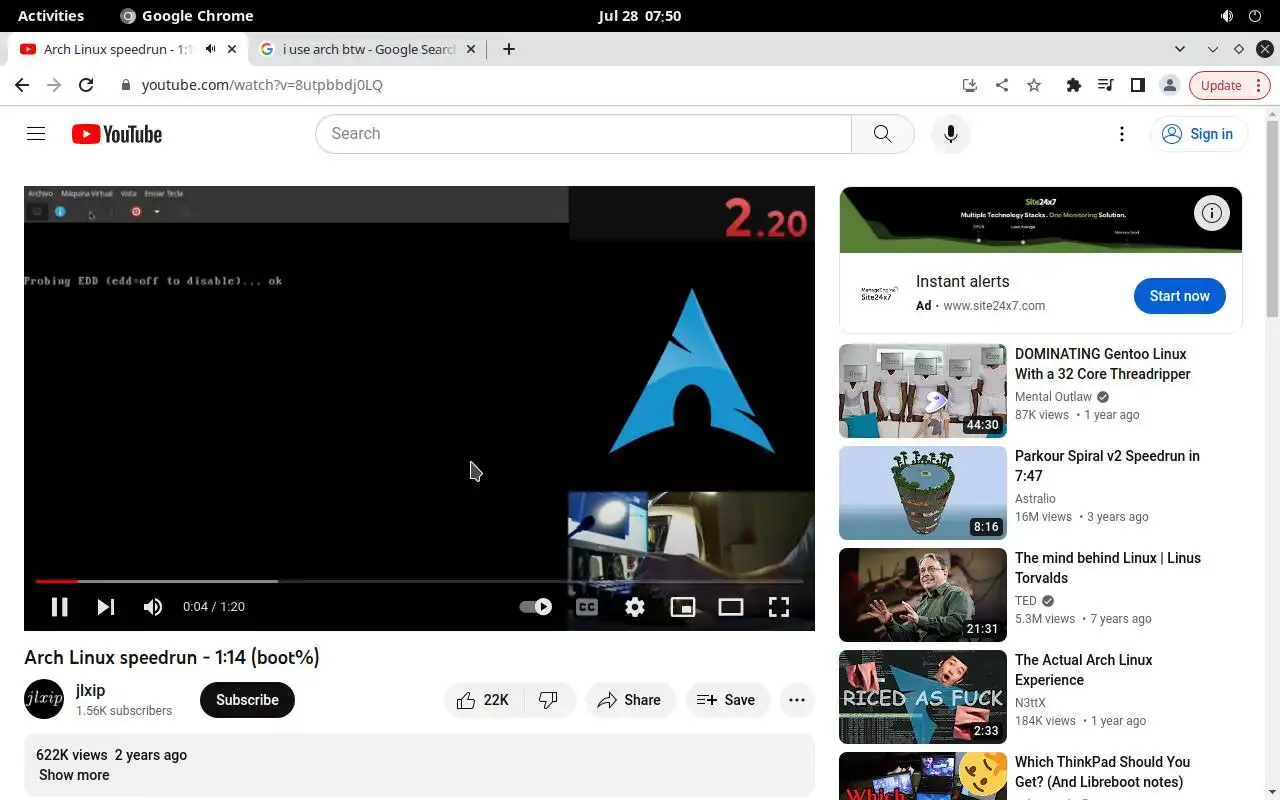Screen dimensions: 1280x800
Task: Open ad info icon on banner
Action: click(1211, 213)
